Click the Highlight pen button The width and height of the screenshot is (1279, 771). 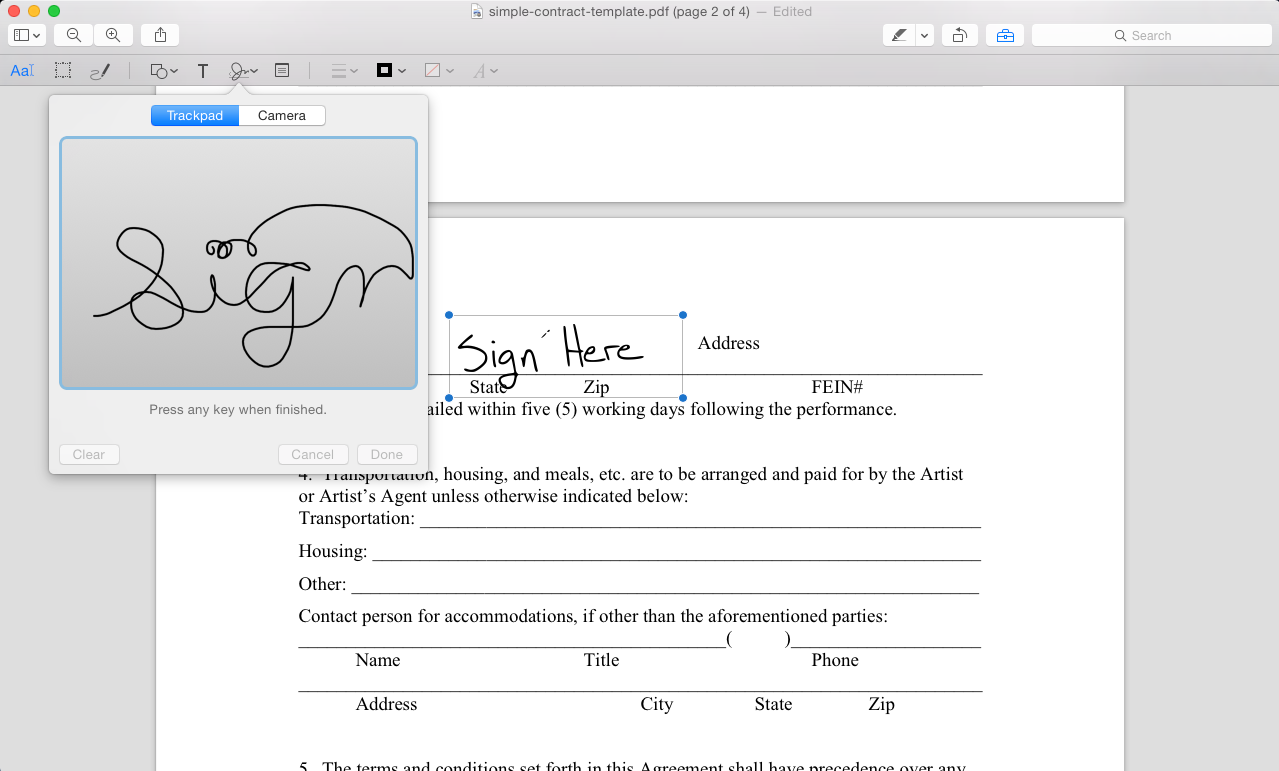tap(899, 35)
